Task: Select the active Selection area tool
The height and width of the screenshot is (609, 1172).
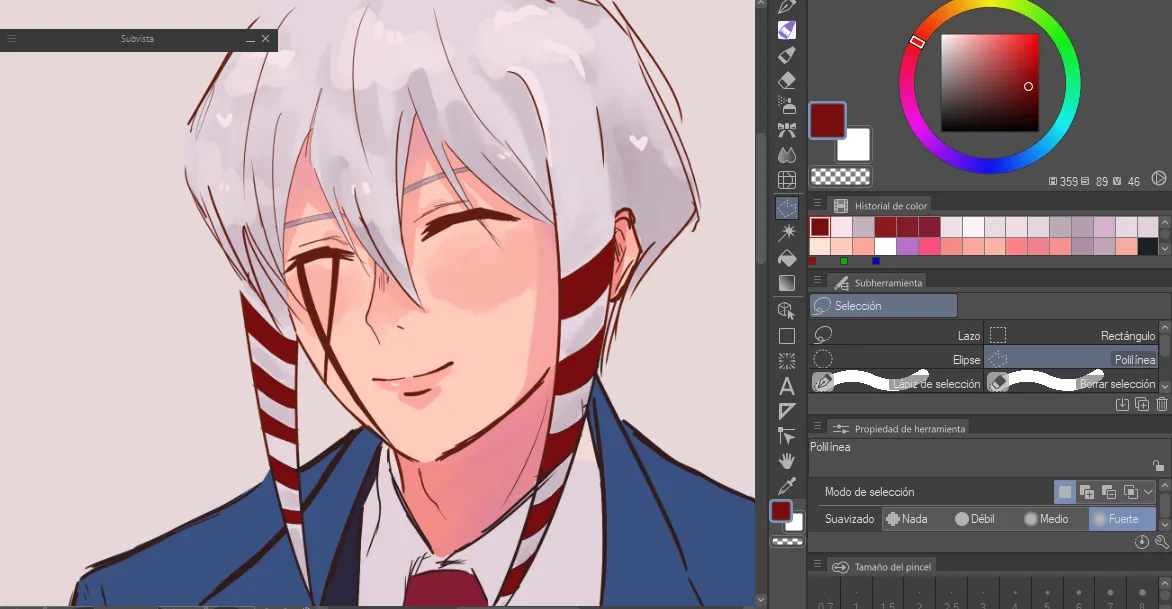Action: (786, 208)
